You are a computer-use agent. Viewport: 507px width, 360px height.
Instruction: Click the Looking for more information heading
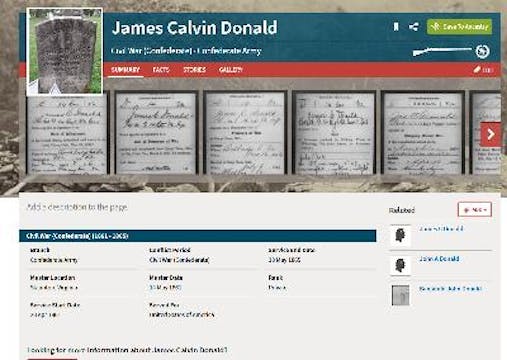(127, 350)
